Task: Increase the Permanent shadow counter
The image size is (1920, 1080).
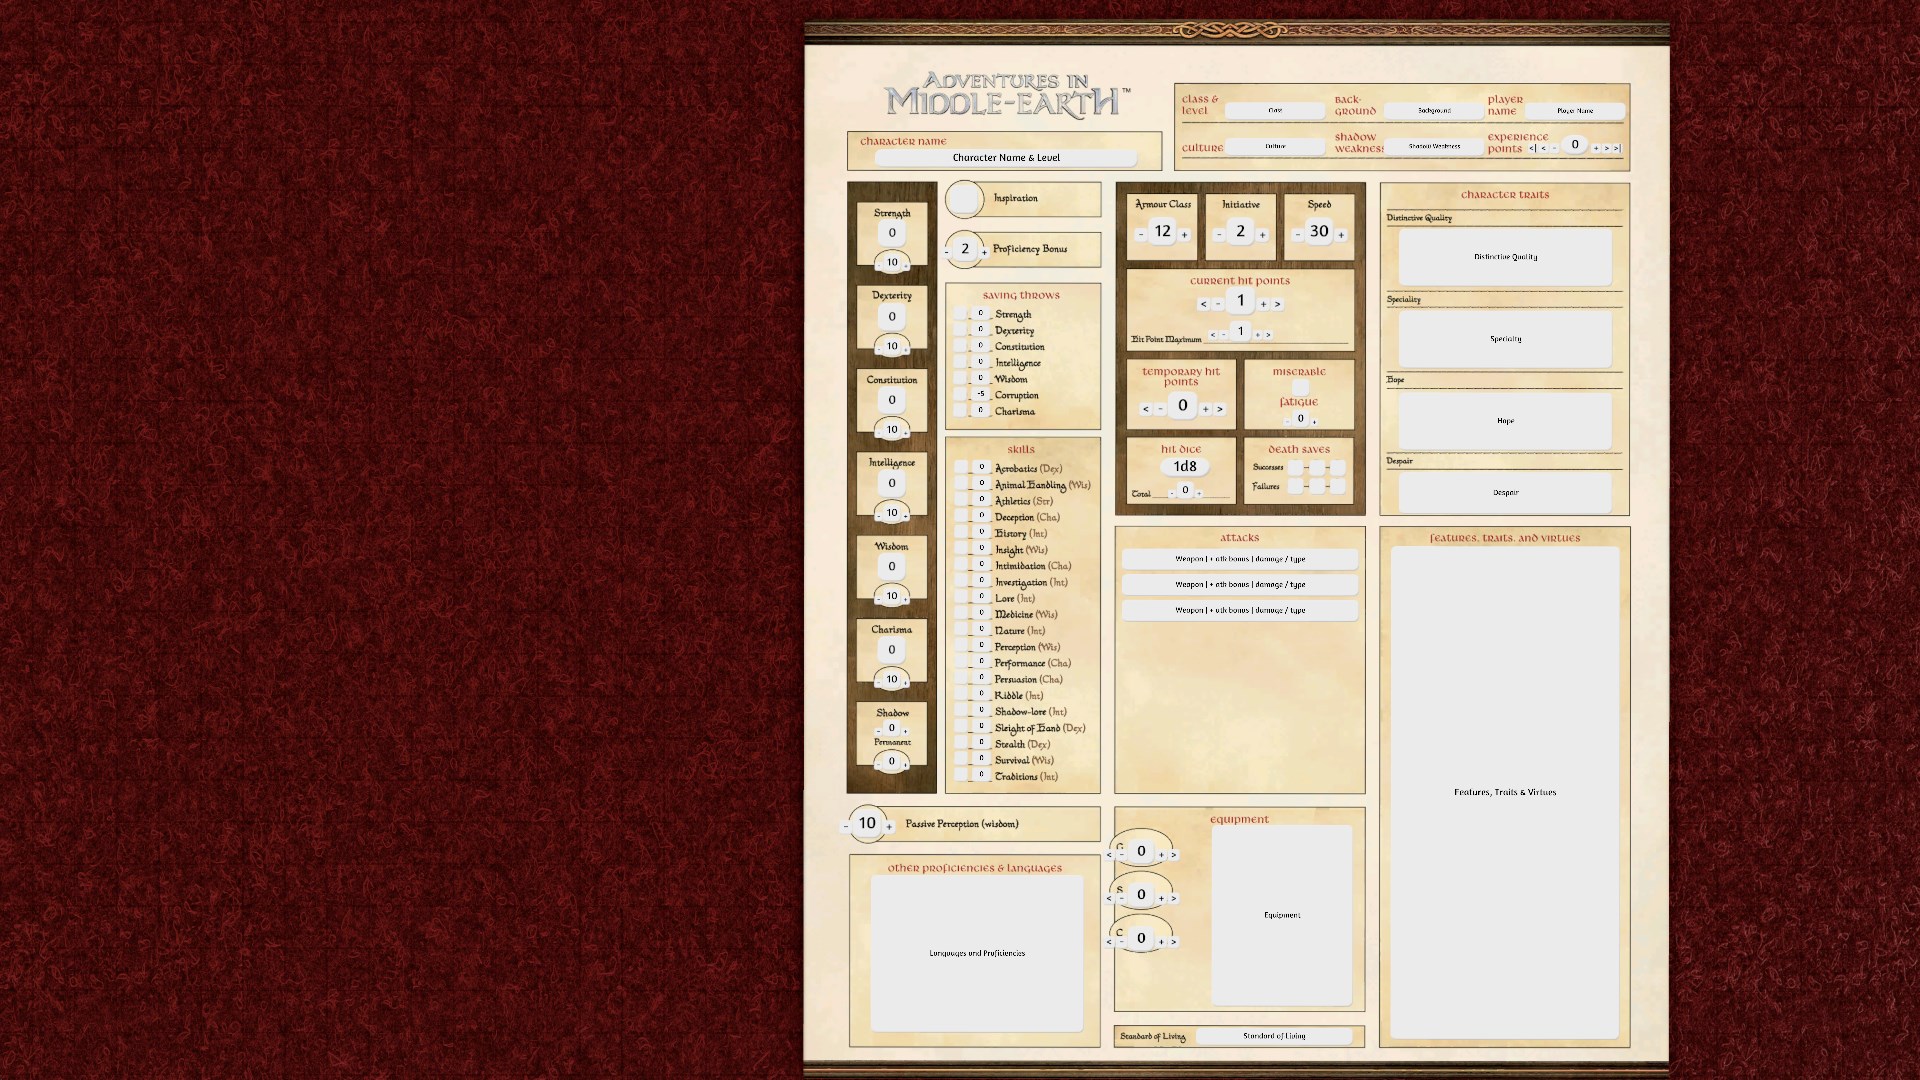Action: point(906,764)
